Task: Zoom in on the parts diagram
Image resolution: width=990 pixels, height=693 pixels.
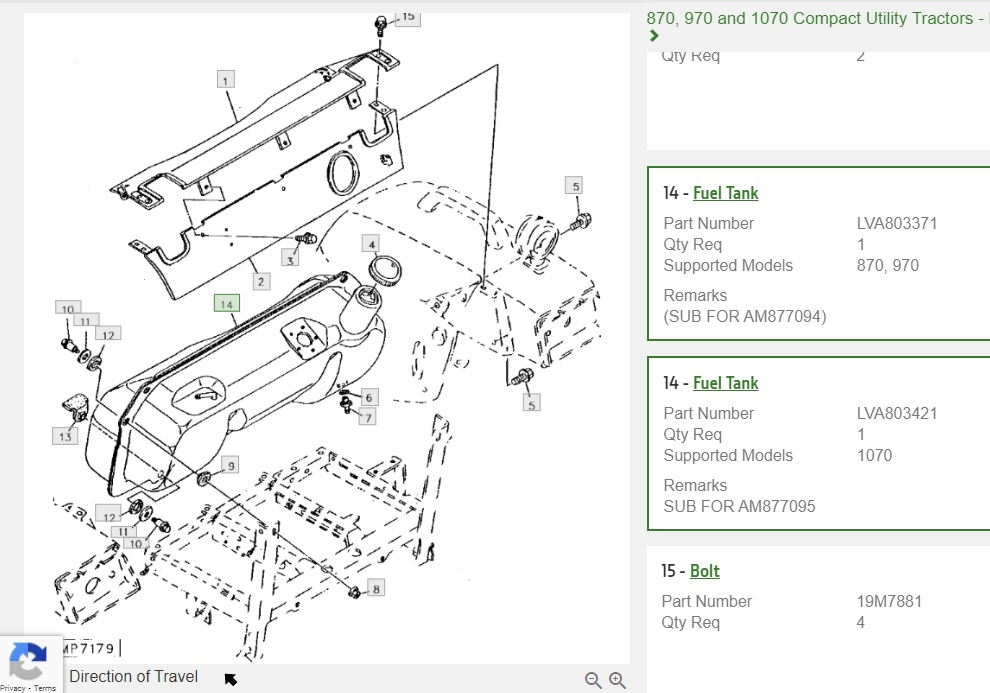Action: pyautogui.click(x=617, y=680)
